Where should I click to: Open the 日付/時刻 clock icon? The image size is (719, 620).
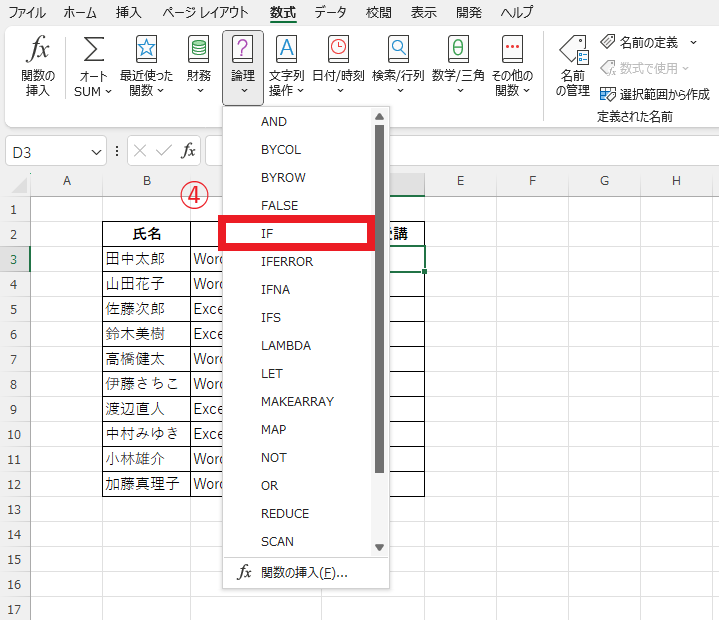click(338, 49)
